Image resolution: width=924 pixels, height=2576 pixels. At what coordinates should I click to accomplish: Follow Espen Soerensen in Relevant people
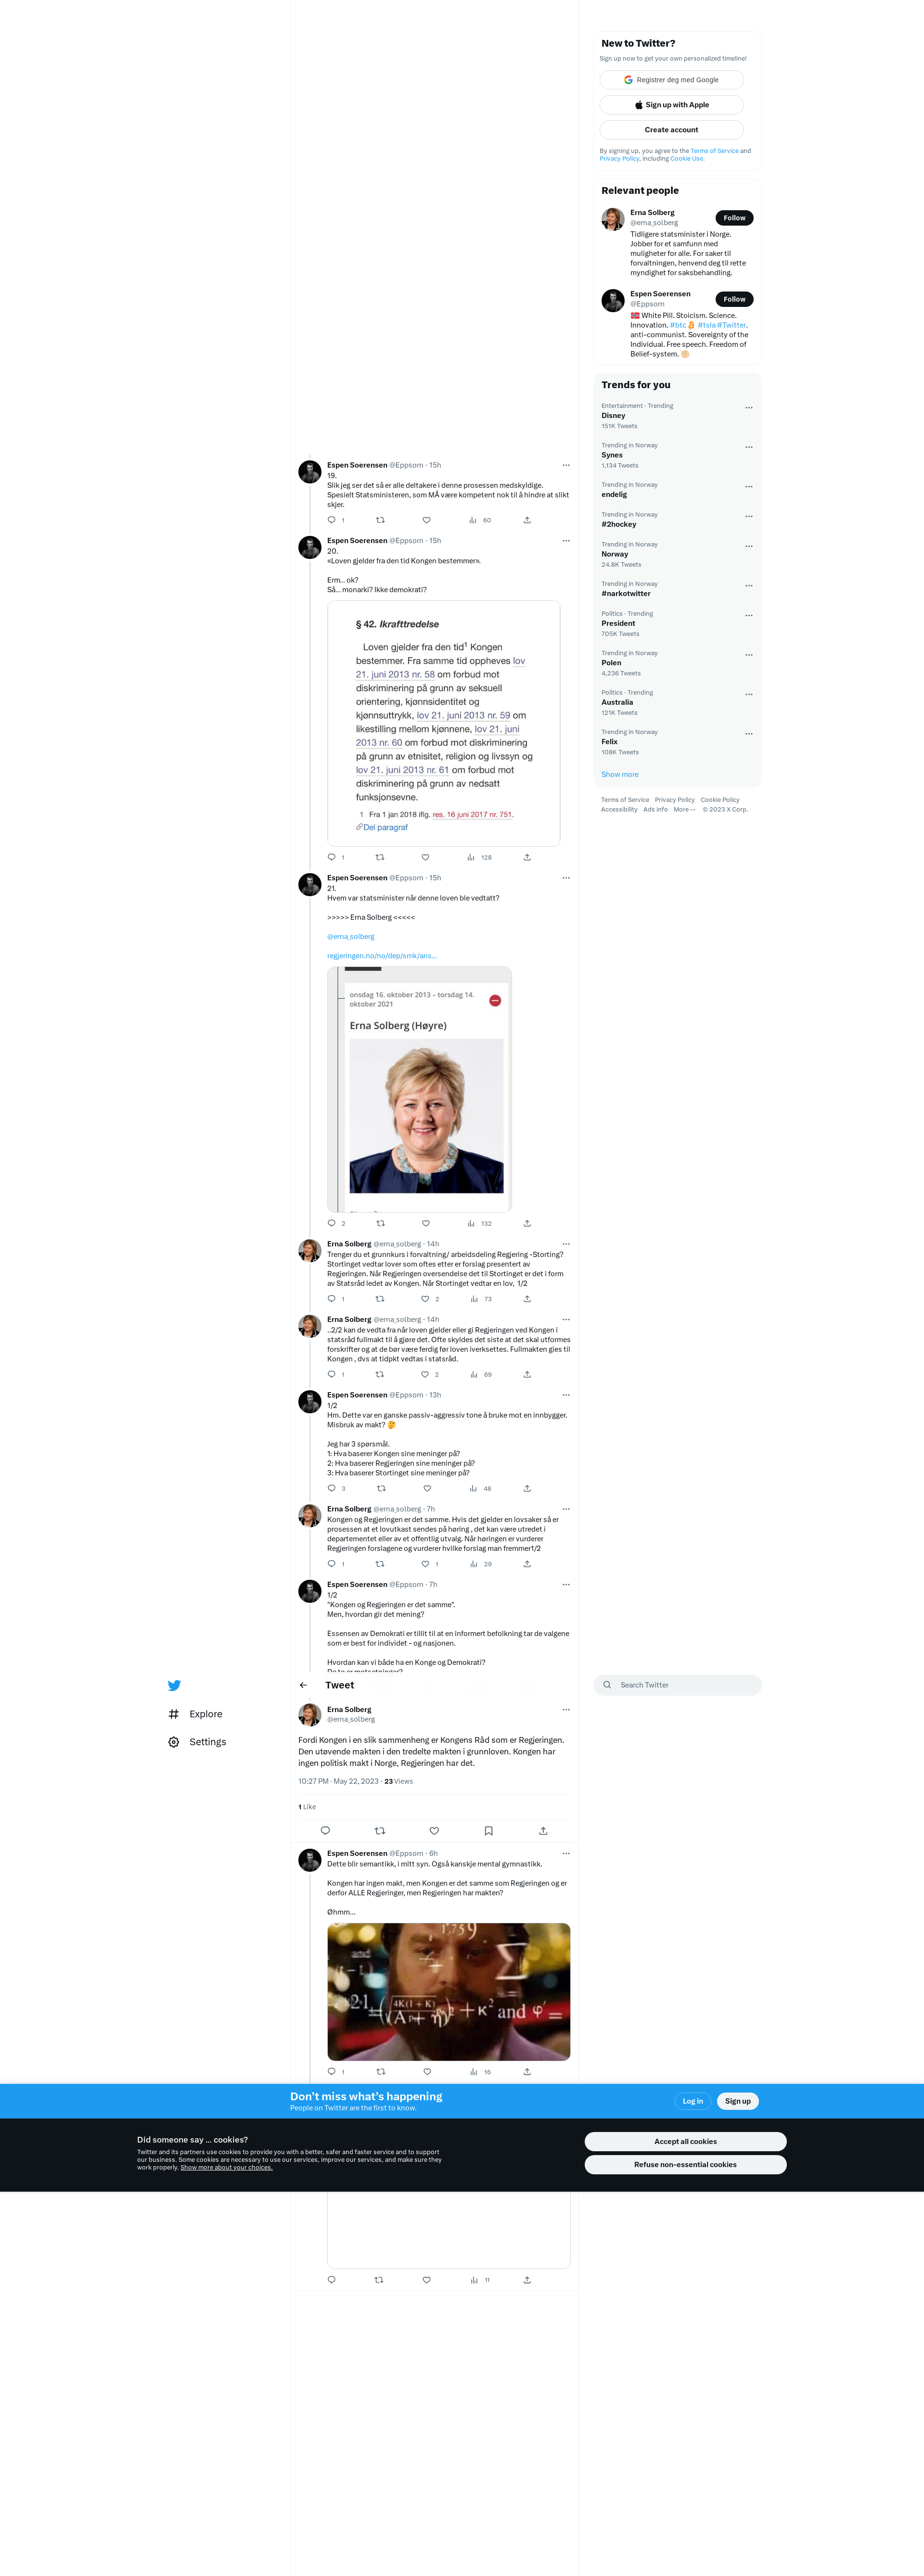click(734, 299)
